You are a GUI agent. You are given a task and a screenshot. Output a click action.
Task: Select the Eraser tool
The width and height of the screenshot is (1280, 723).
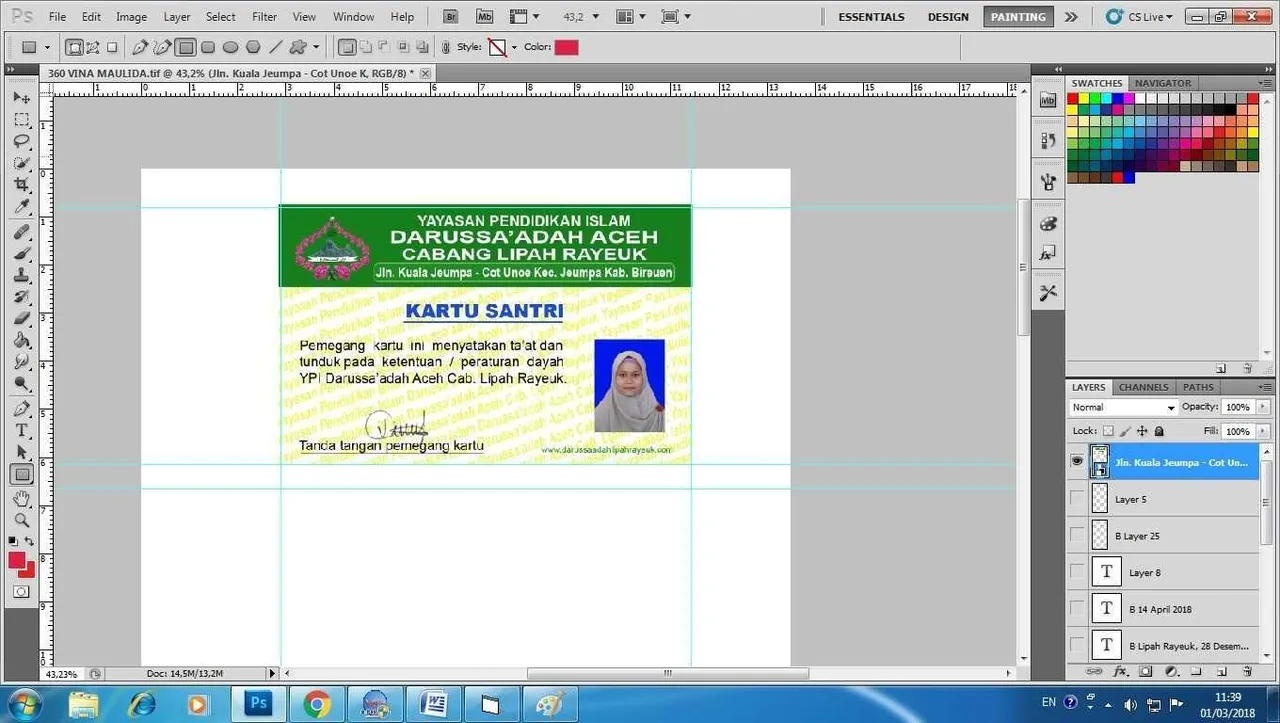(x=22, y=320)
